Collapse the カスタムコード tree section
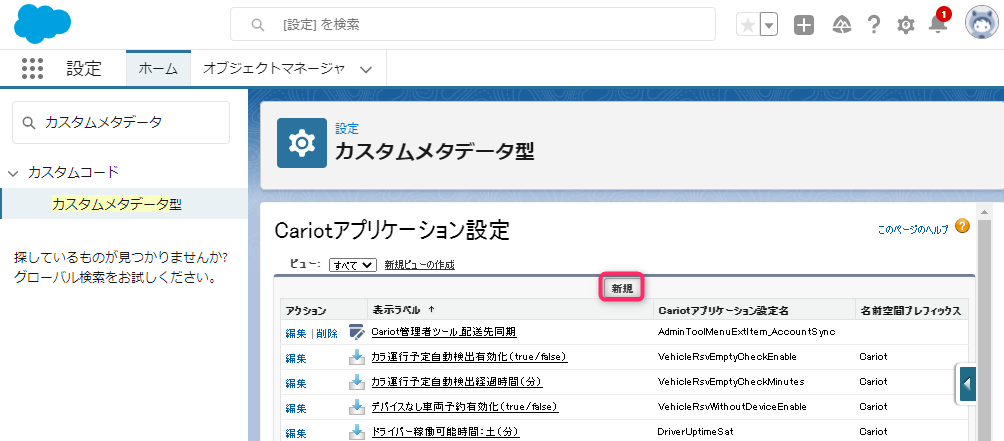Viewport: 1004px width, 441px height. (x=13, y=173)
